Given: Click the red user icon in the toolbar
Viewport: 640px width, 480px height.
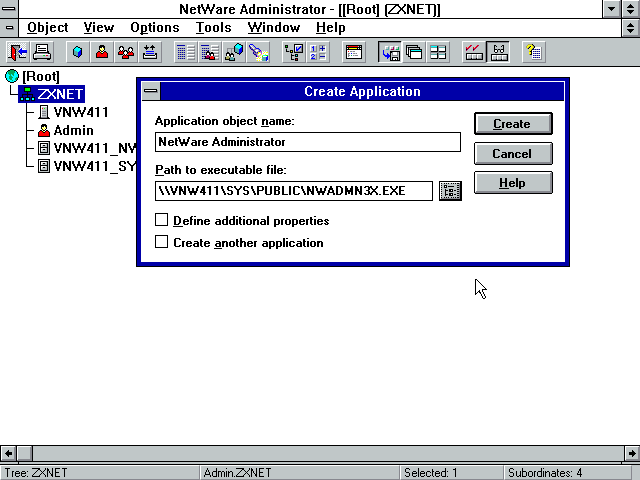Looking at the screenshot, I should pos(102,52).
